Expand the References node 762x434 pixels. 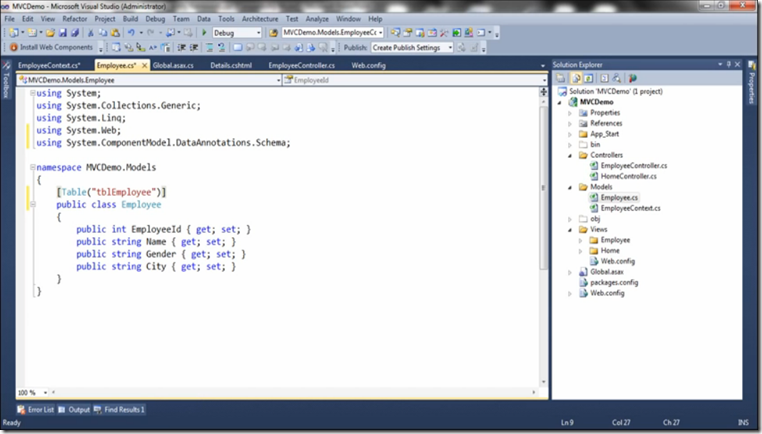pos(570,123)
